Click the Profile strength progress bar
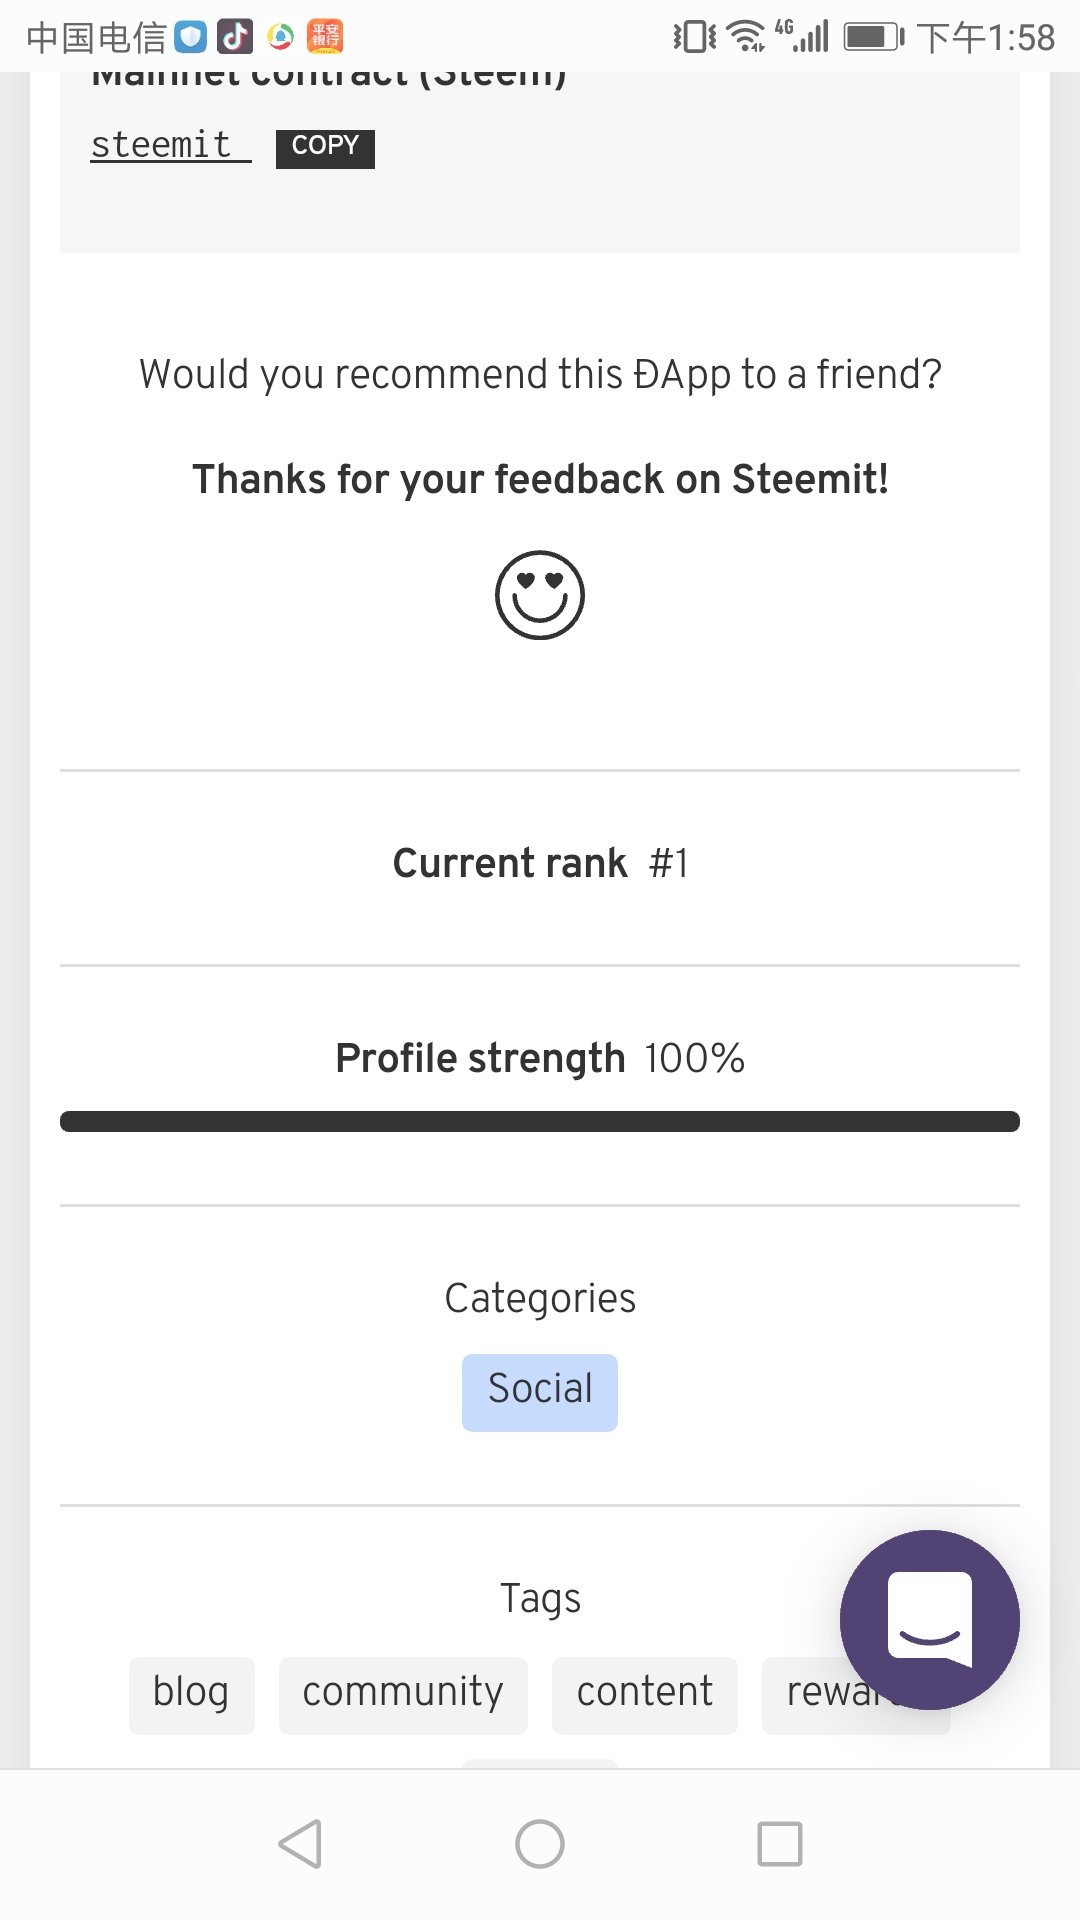The height and width of the screenshot is (1920, 1080). point(540,1121)
